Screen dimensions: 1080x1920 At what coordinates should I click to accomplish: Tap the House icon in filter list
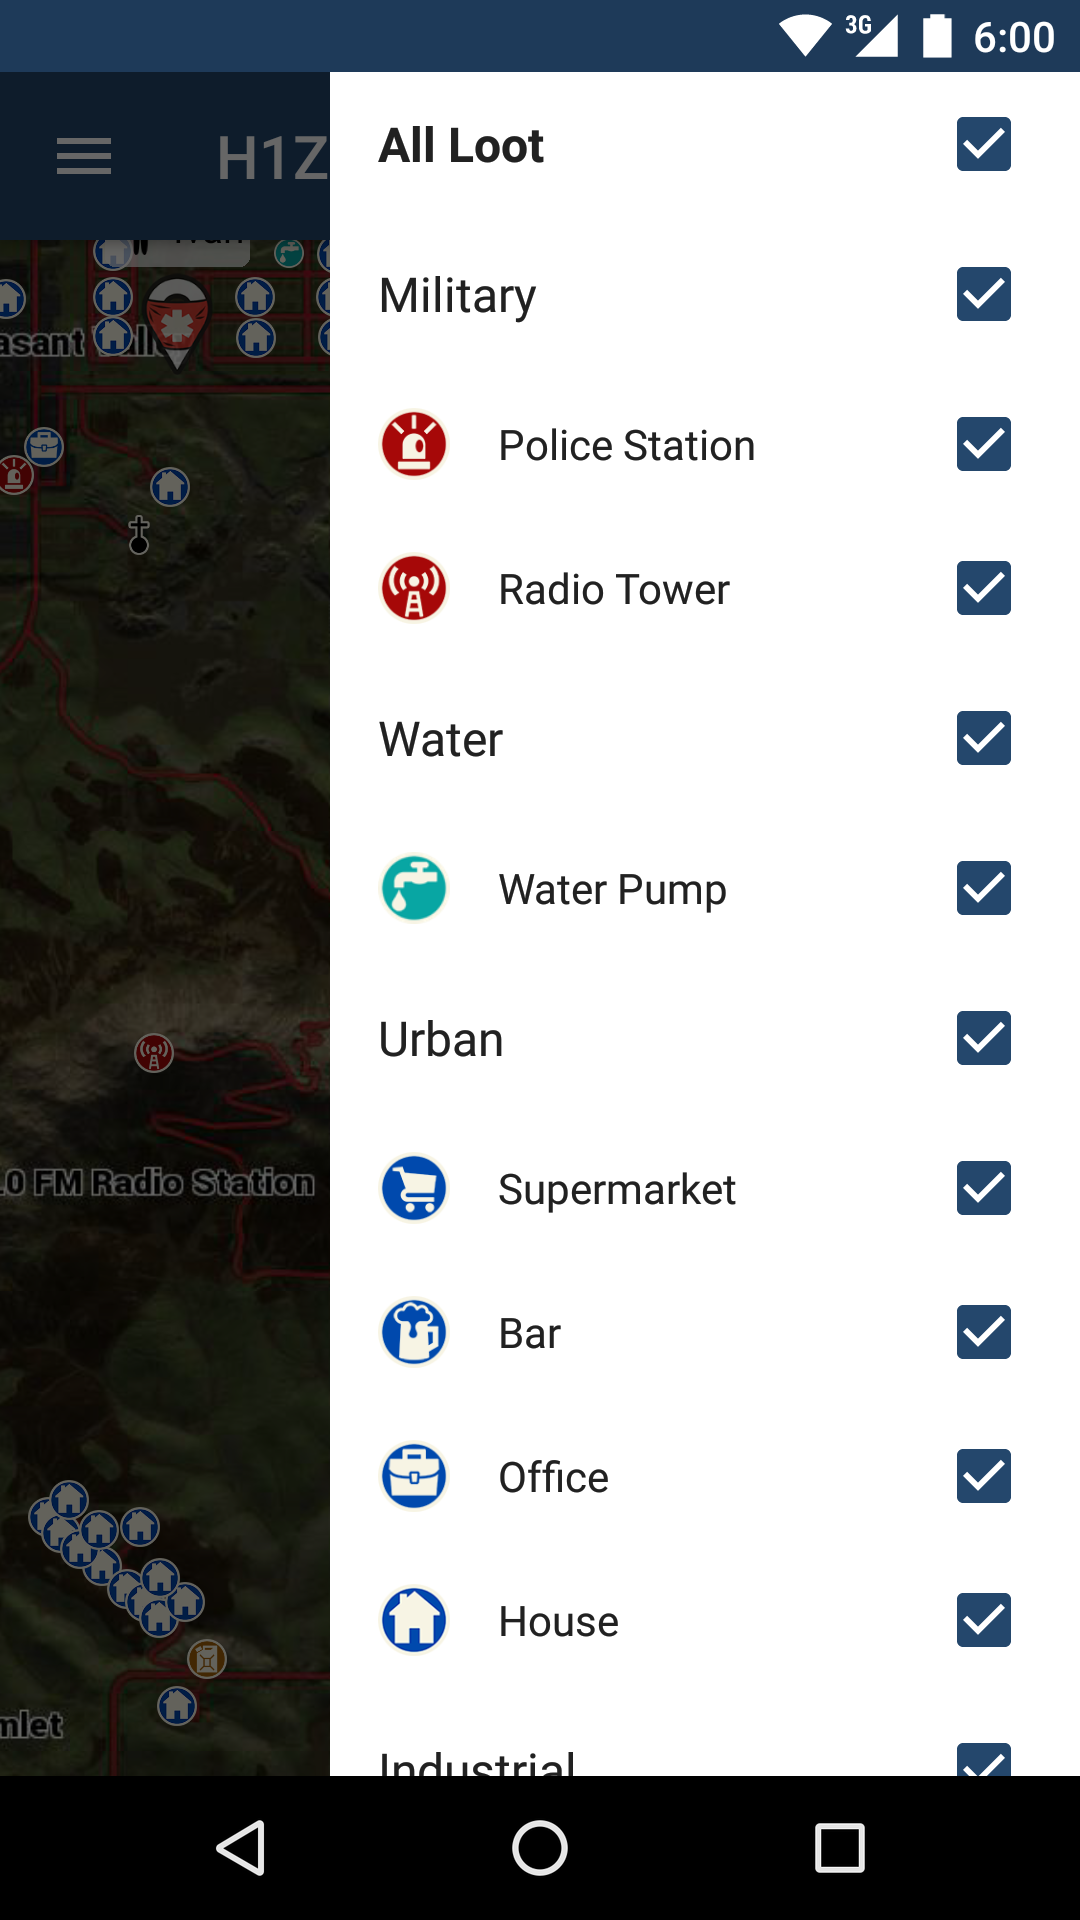click(414, 1620)
